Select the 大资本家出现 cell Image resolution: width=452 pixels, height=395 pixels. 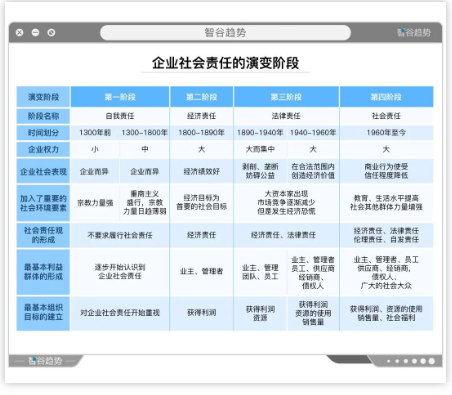pos(286,203)
